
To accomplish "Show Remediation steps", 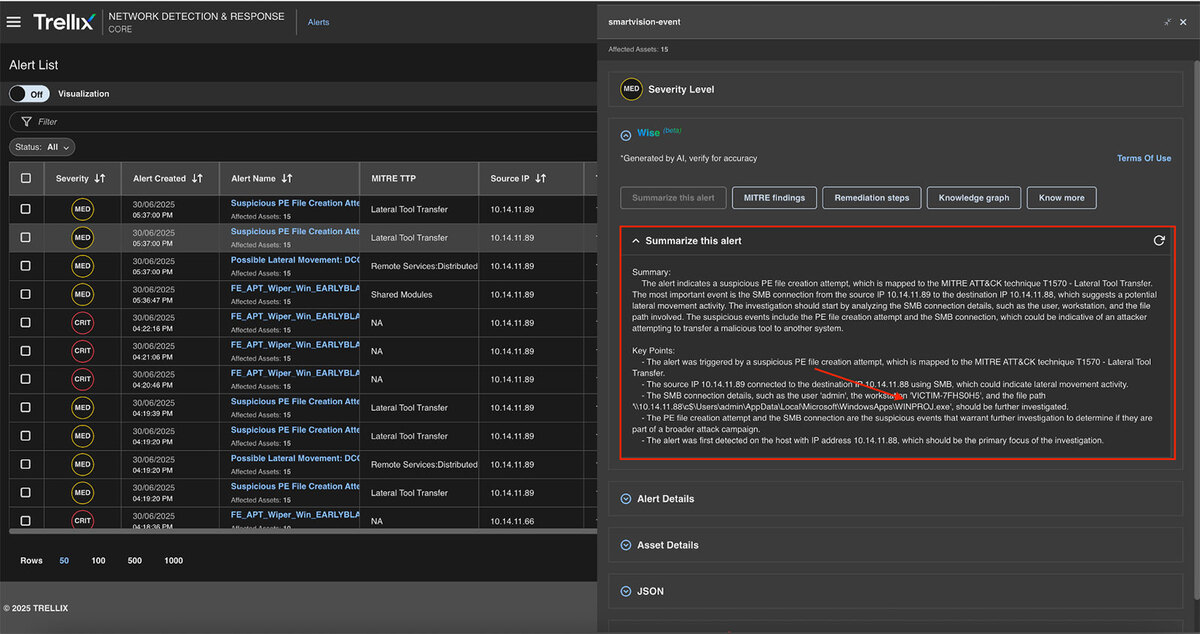I will (872, 198).
